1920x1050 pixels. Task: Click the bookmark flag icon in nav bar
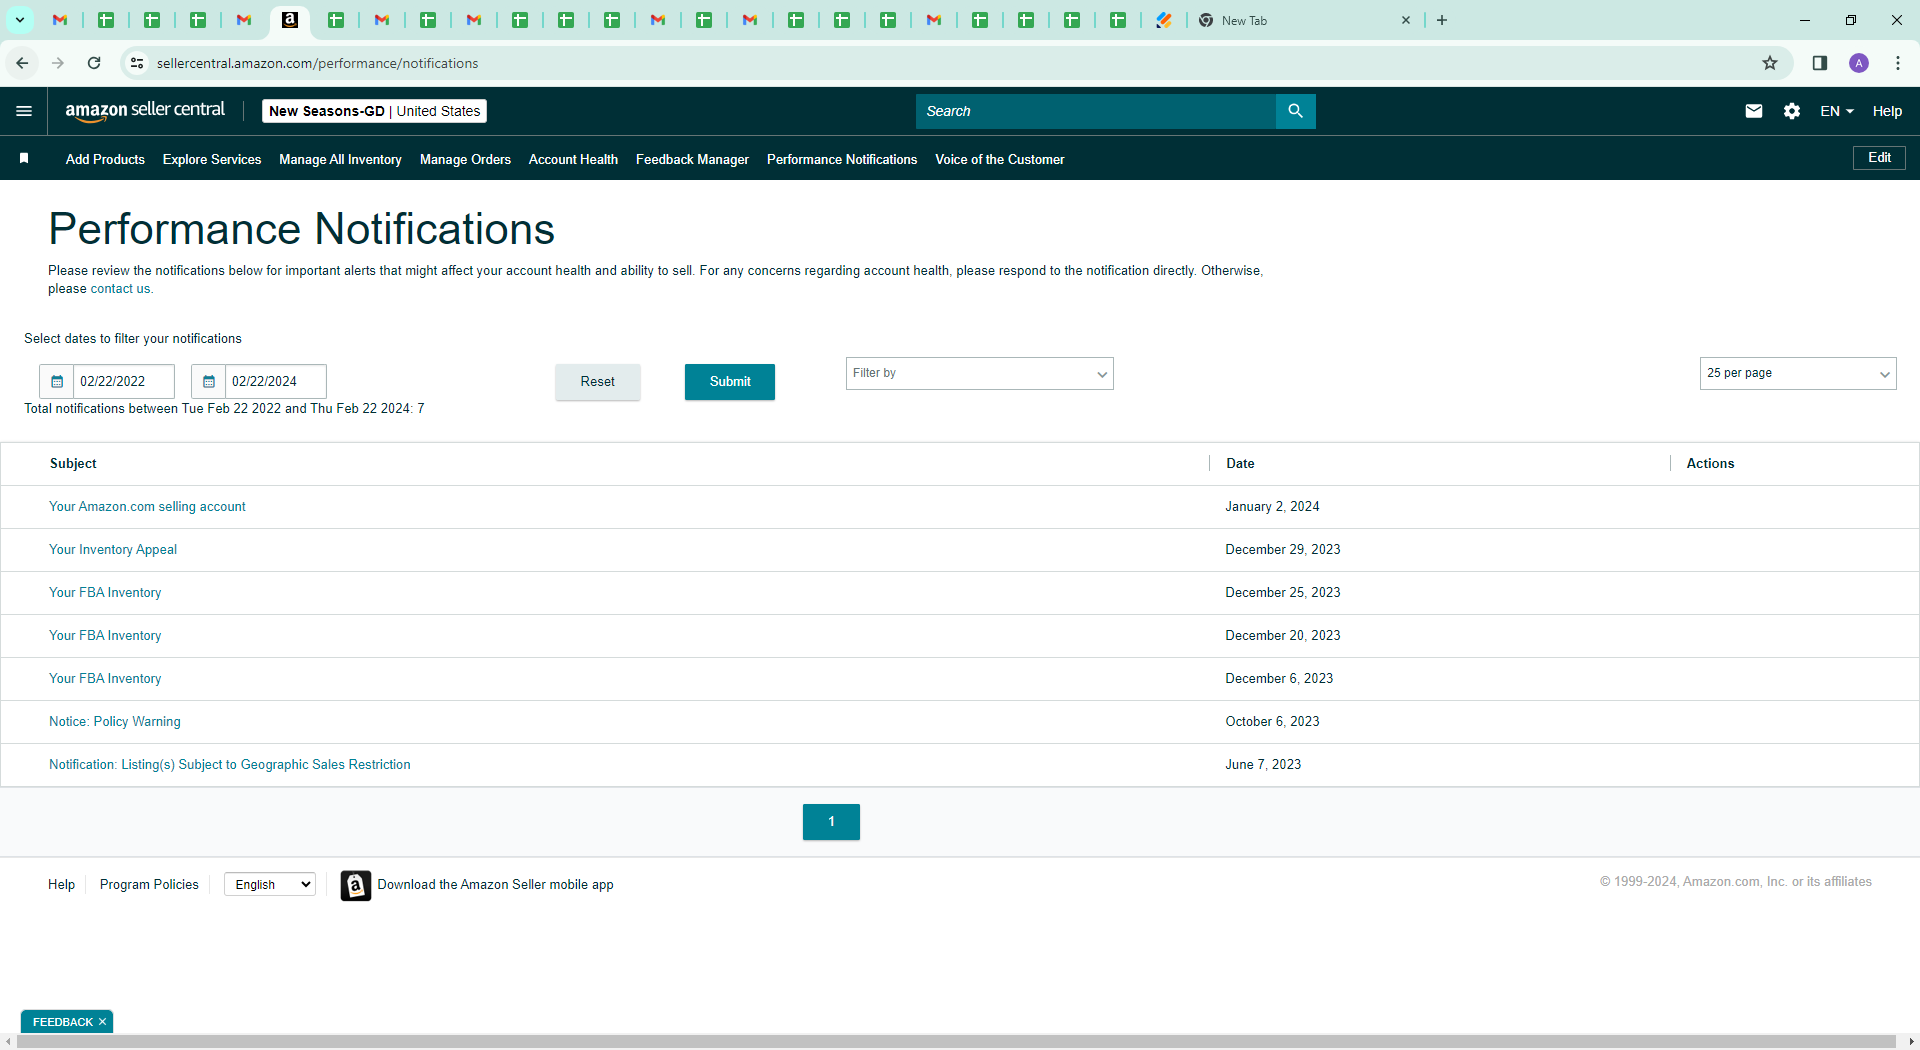(x=24, y=158)
